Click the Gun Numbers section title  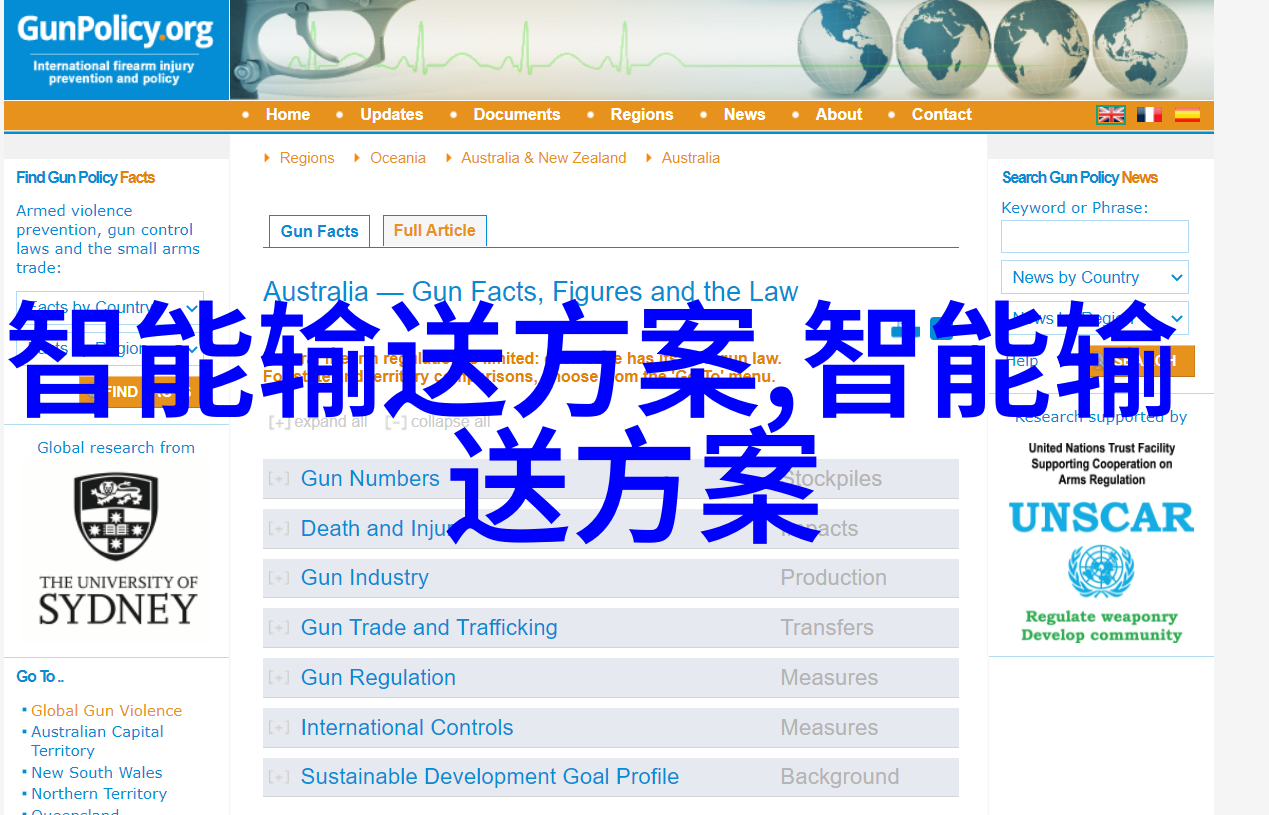pos(370,479)
